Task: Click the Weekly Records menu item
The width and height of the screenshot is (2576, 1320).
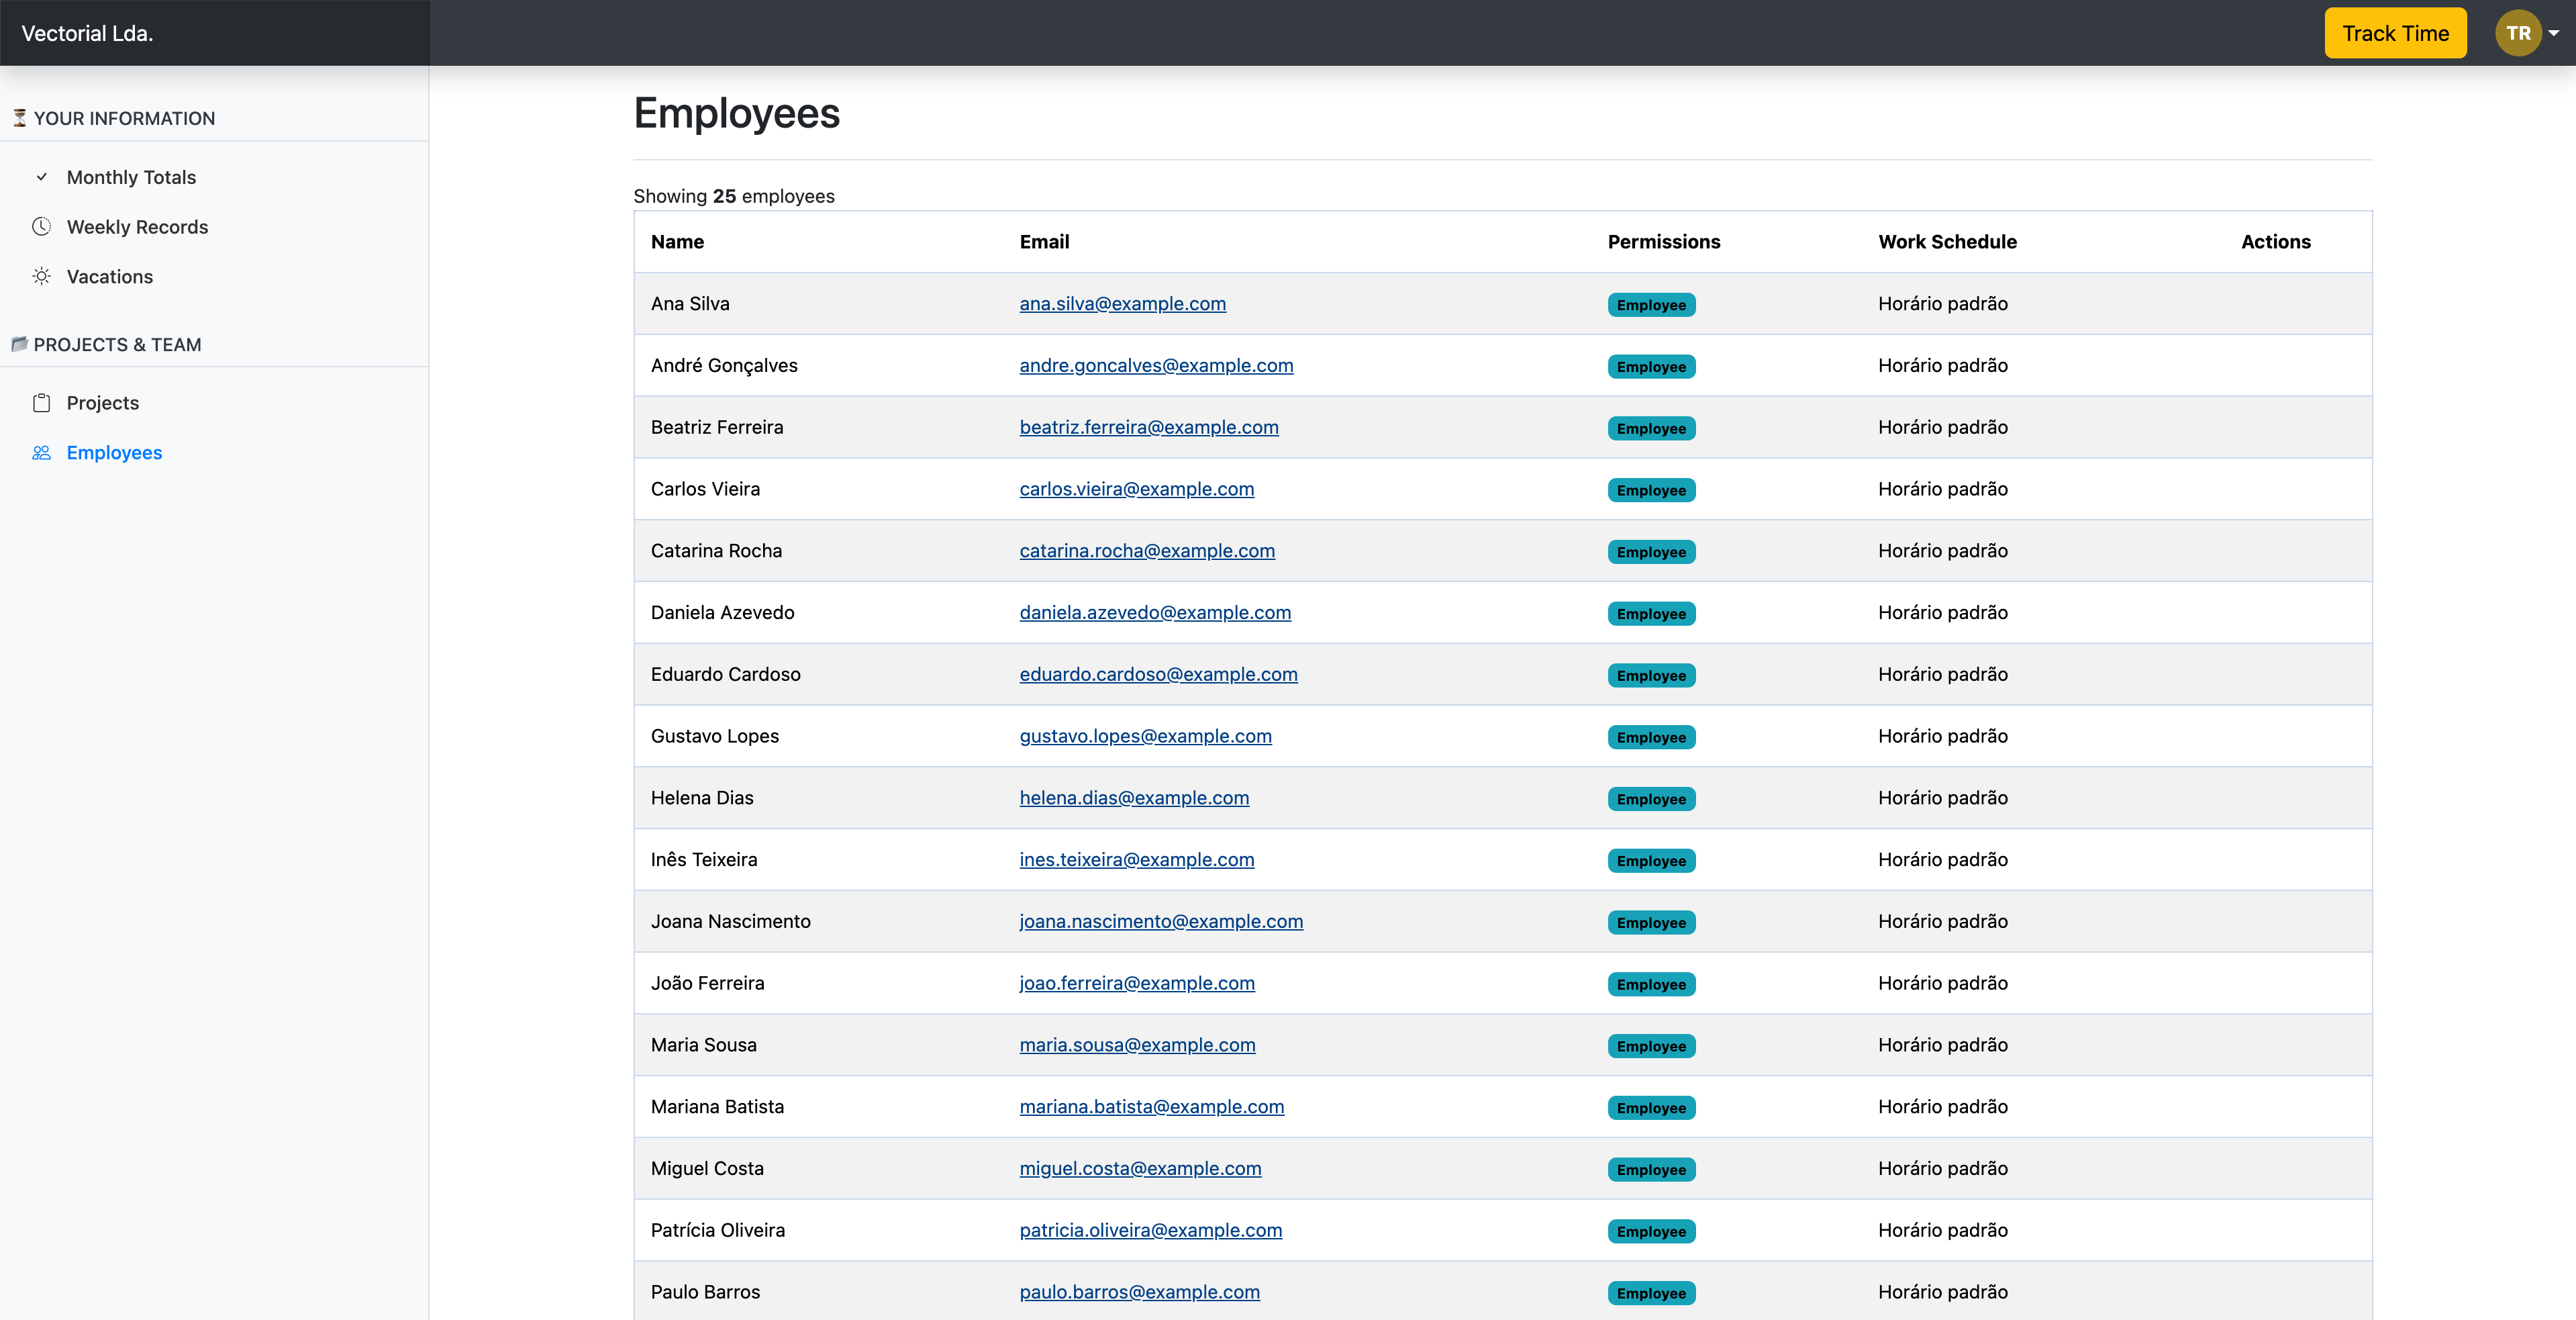Action: (136, 226)
